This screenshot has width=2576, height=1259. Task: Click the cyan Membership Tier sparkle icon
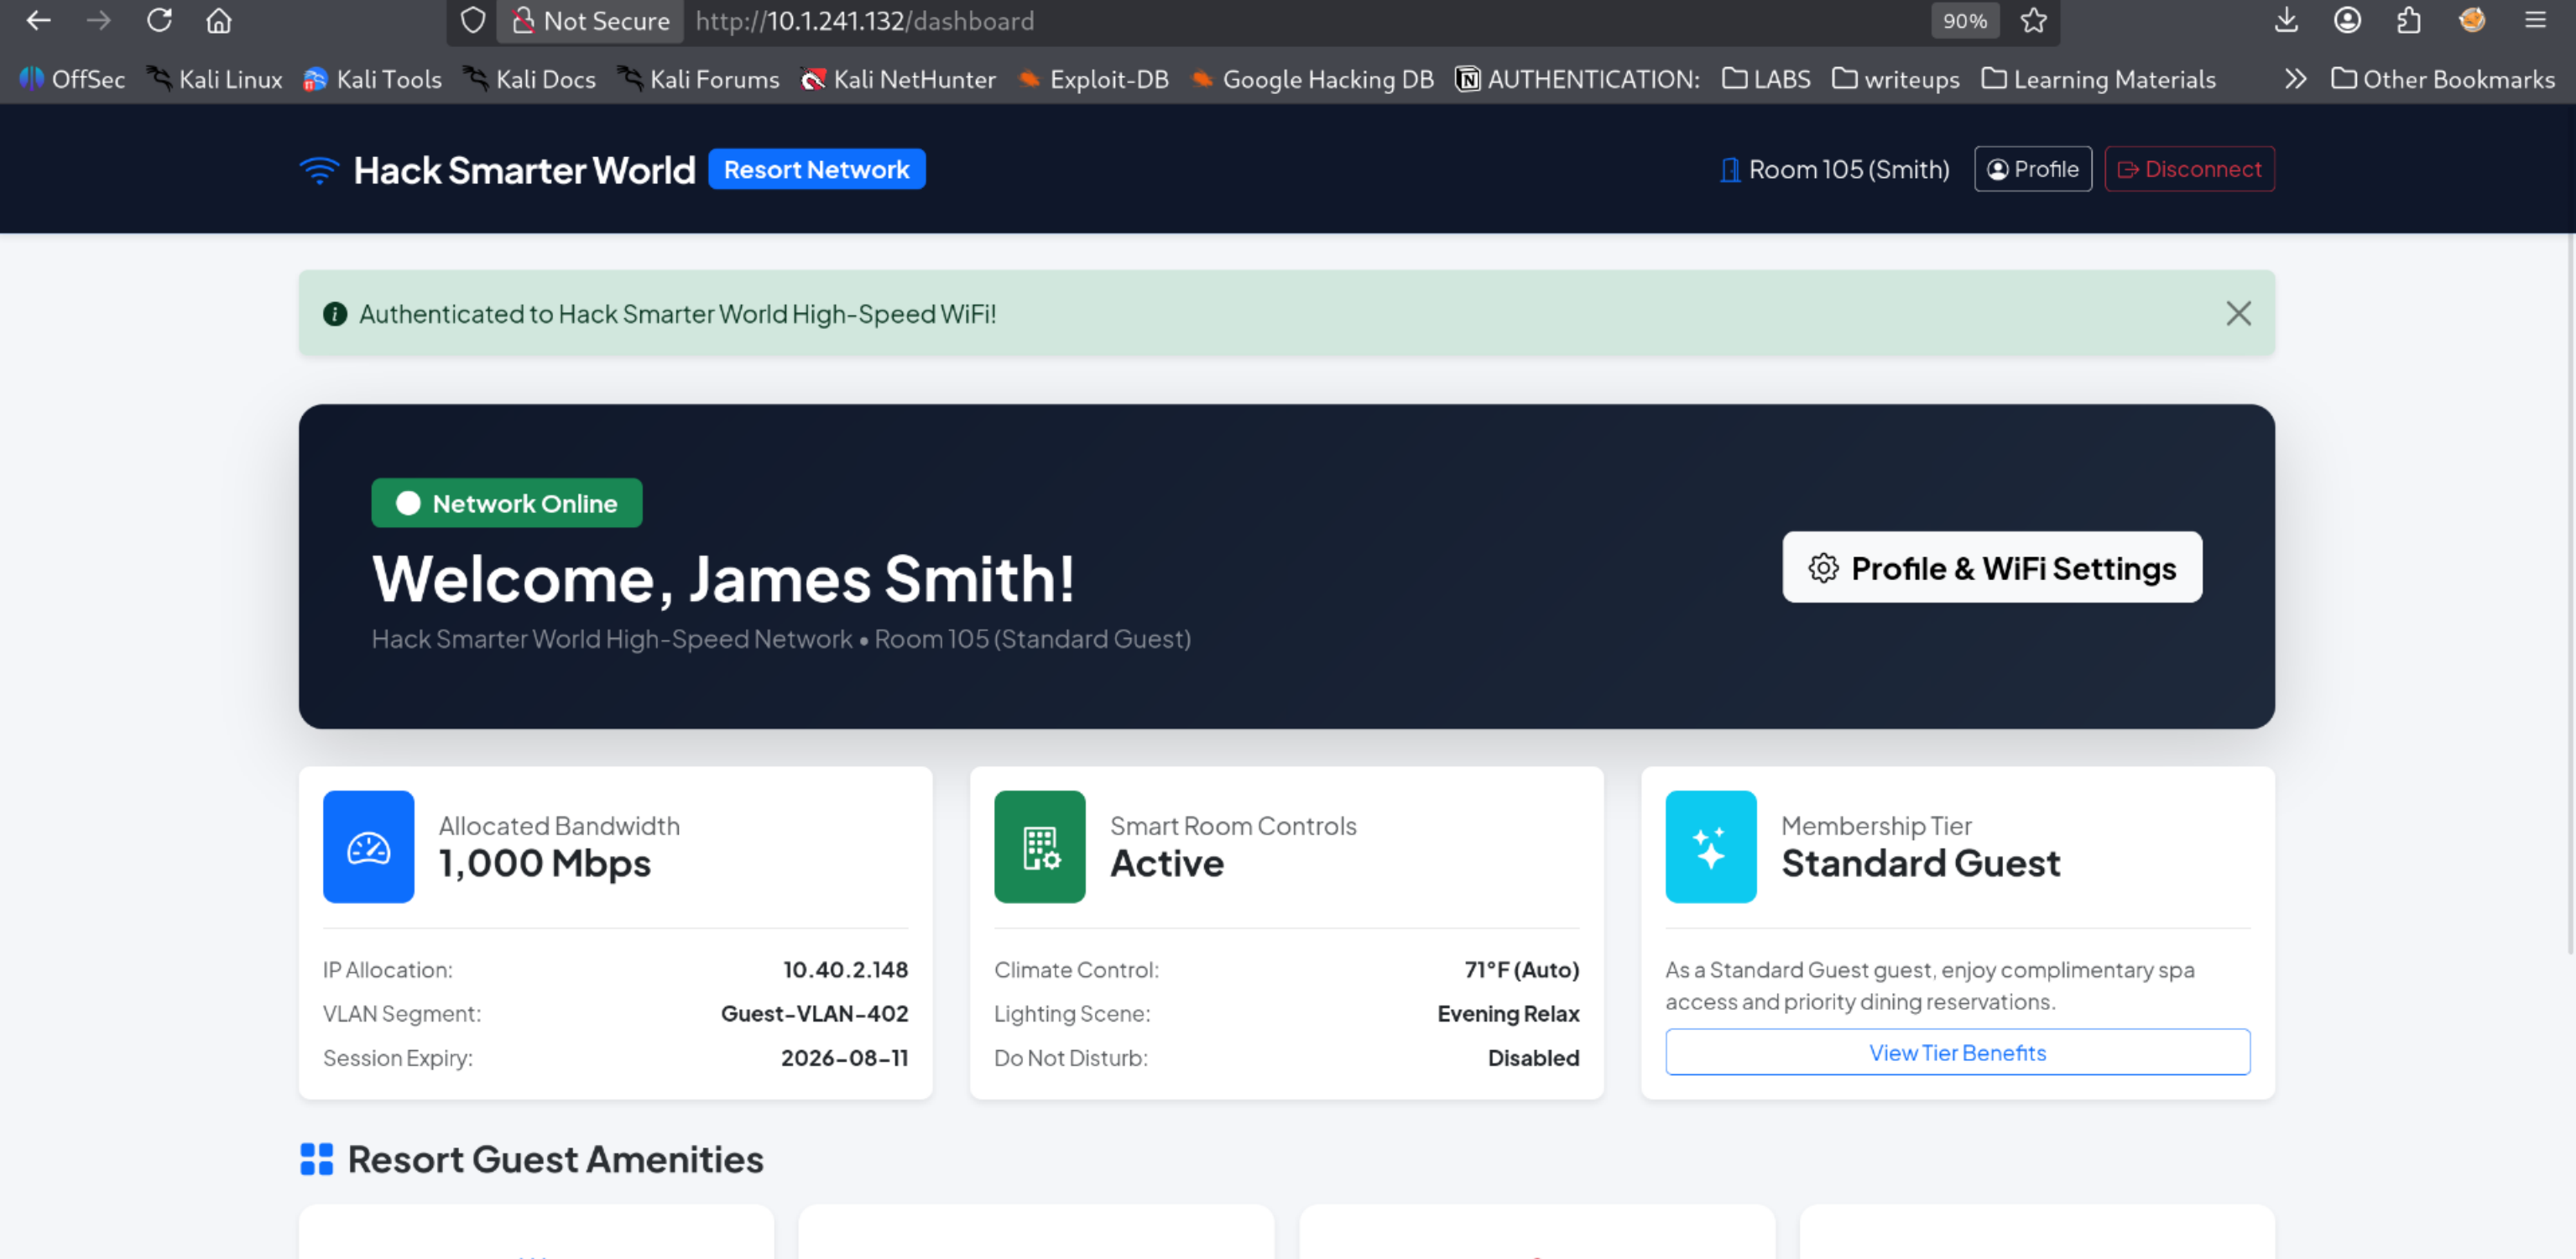pos(1710,847)
